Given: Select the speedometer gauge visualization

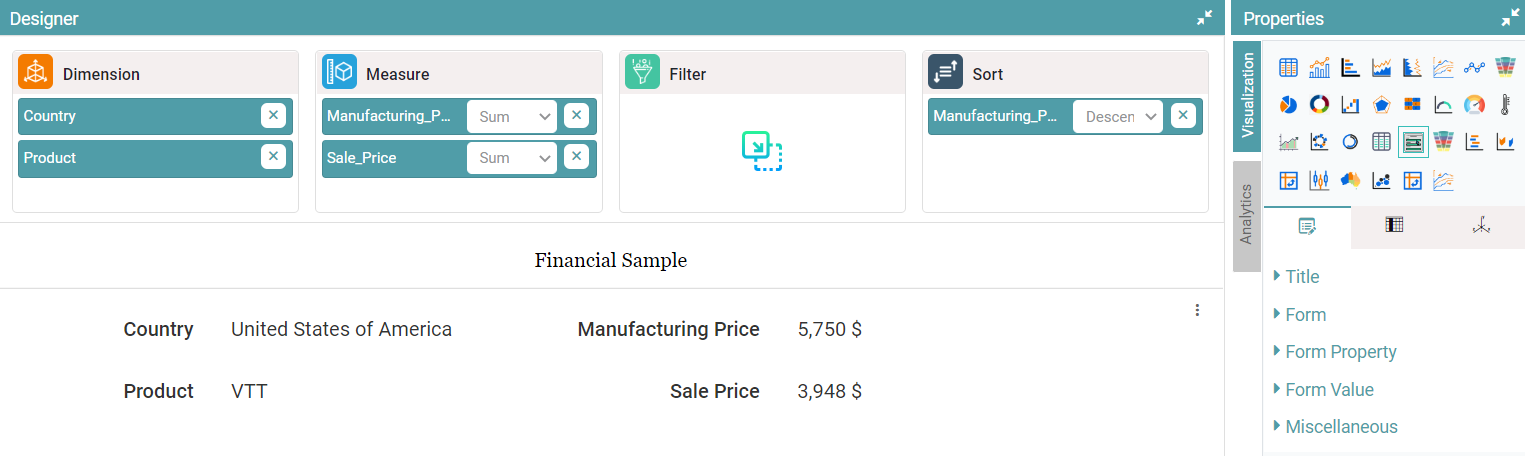Looking at the screenshot, I should click(x=1474, y=105).
